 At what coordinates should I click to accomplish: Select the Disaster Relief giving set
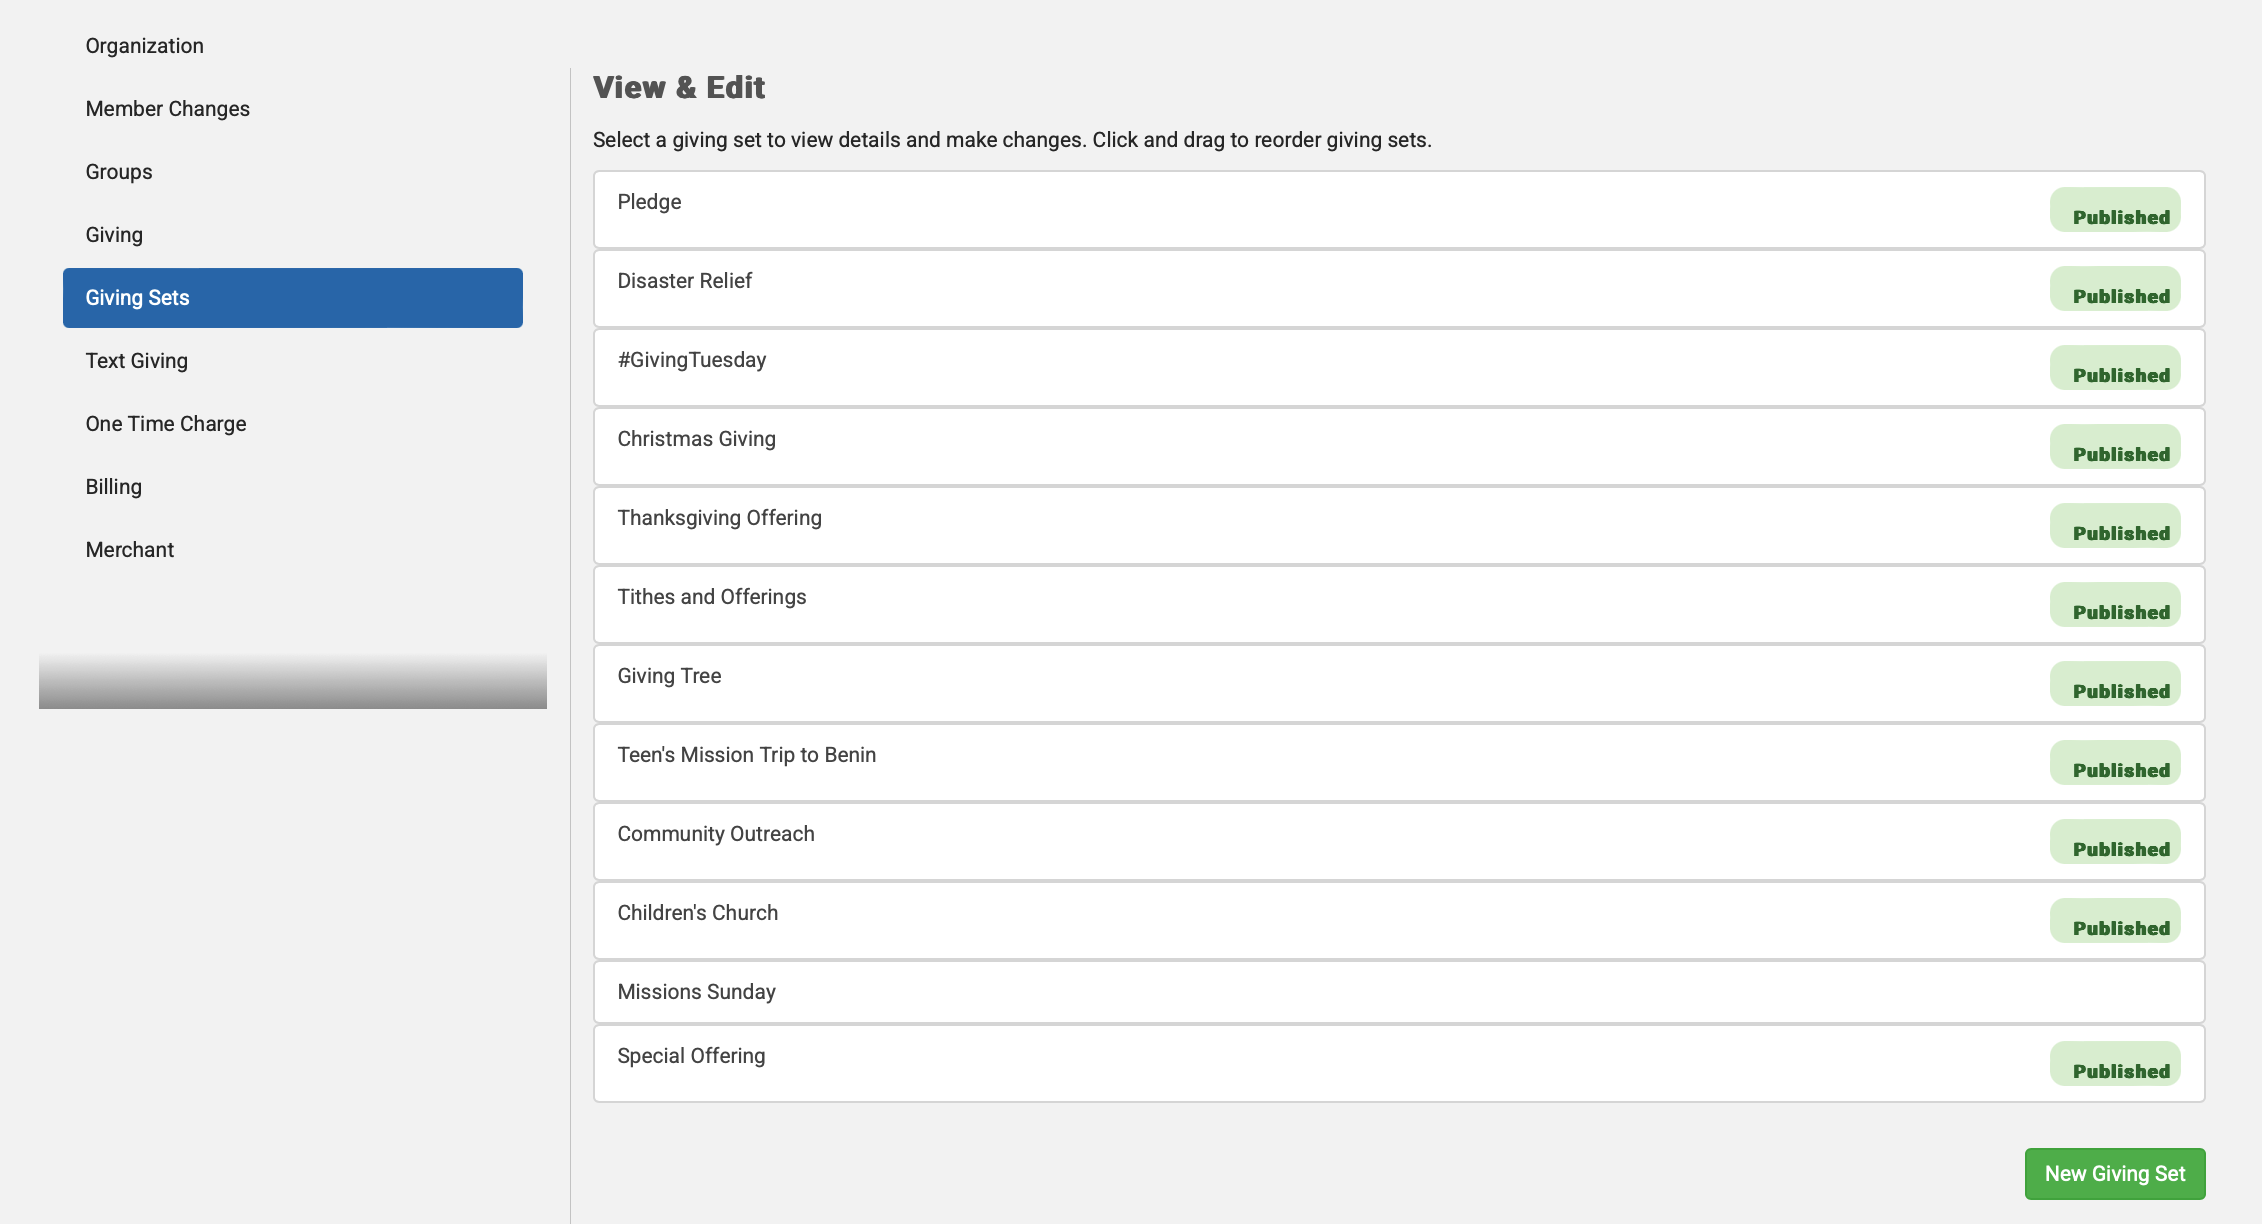[x=685, y=281]
